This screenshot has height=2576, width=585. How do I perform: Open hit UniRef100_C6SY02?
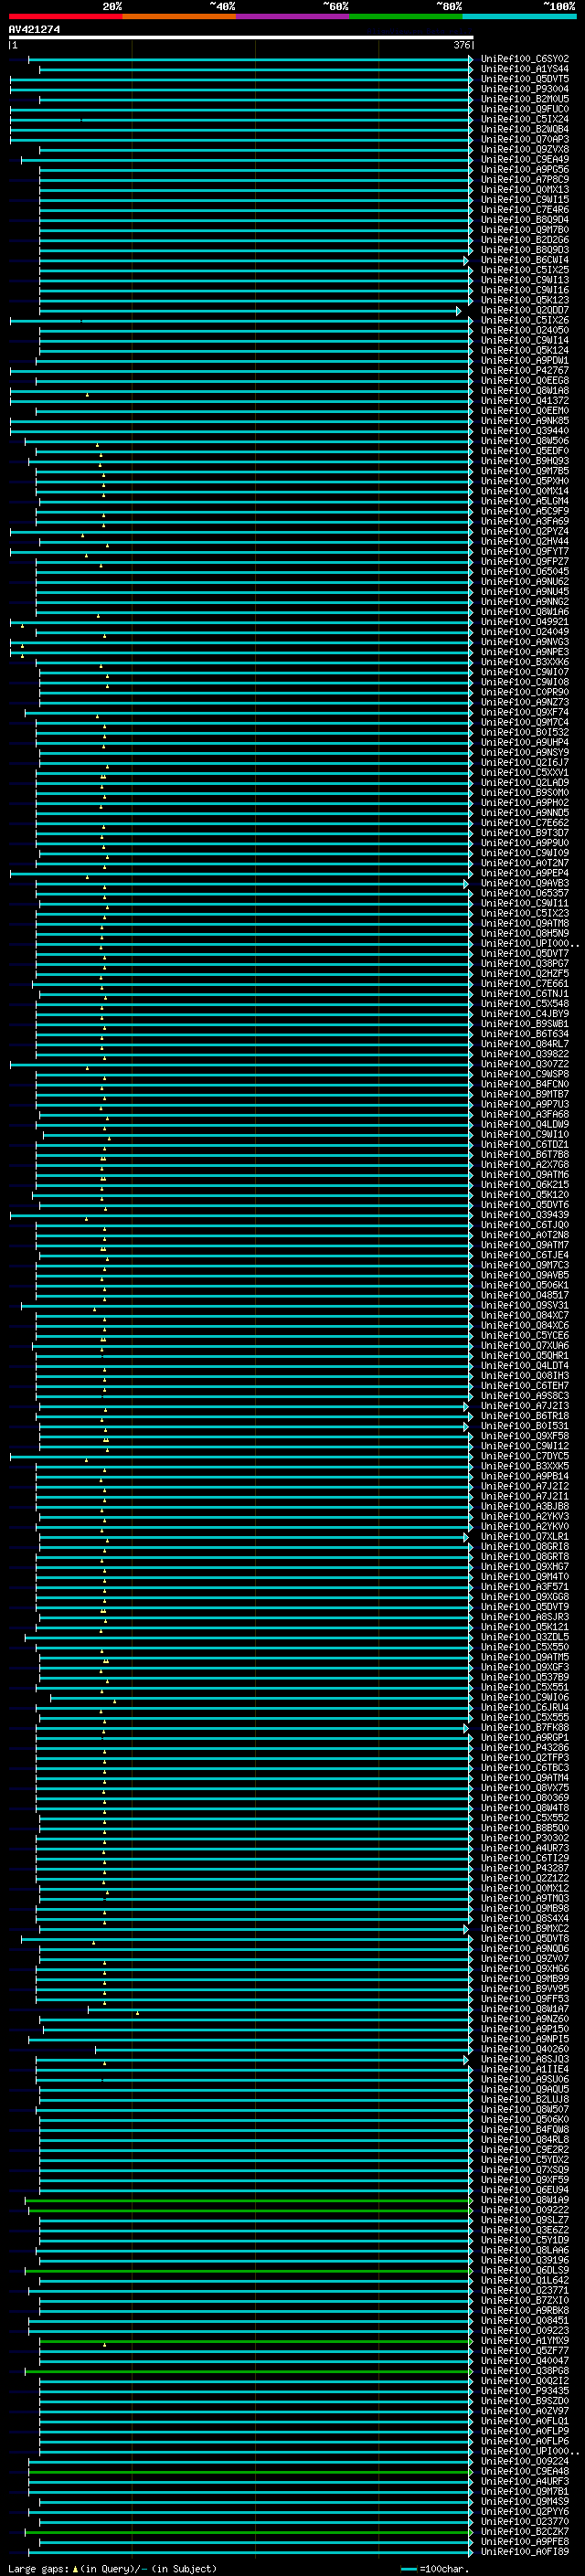pyautogui.click(x=525, y=59)
